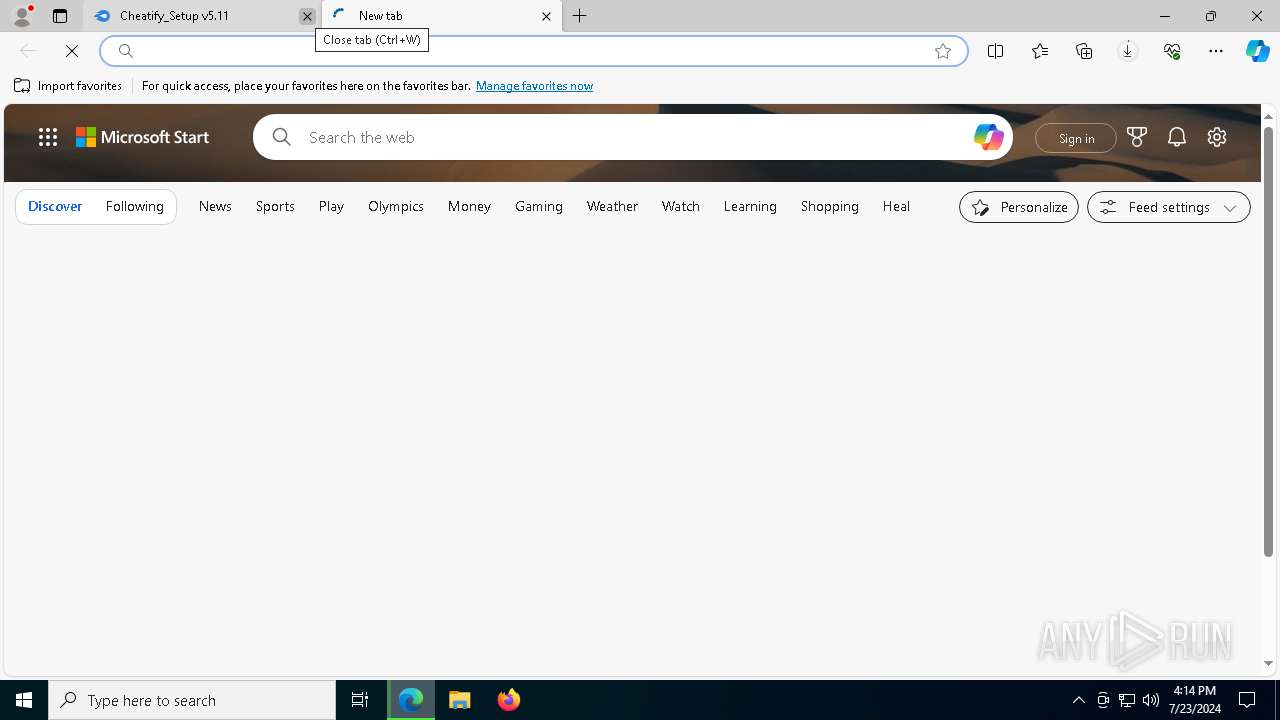Open the Copilot sidebar
Screen dimensions: 1280x720
pos(1258,51)
